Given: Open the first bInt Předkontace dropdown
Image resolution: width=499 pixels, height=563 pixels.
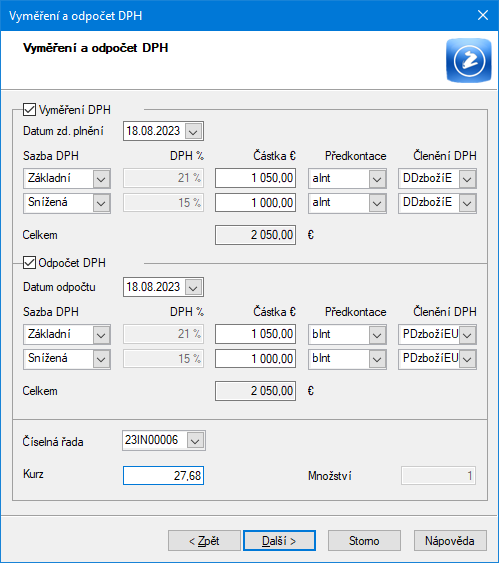Looking at the screenshot, I should pyautogui.click(x=377, y=335).
